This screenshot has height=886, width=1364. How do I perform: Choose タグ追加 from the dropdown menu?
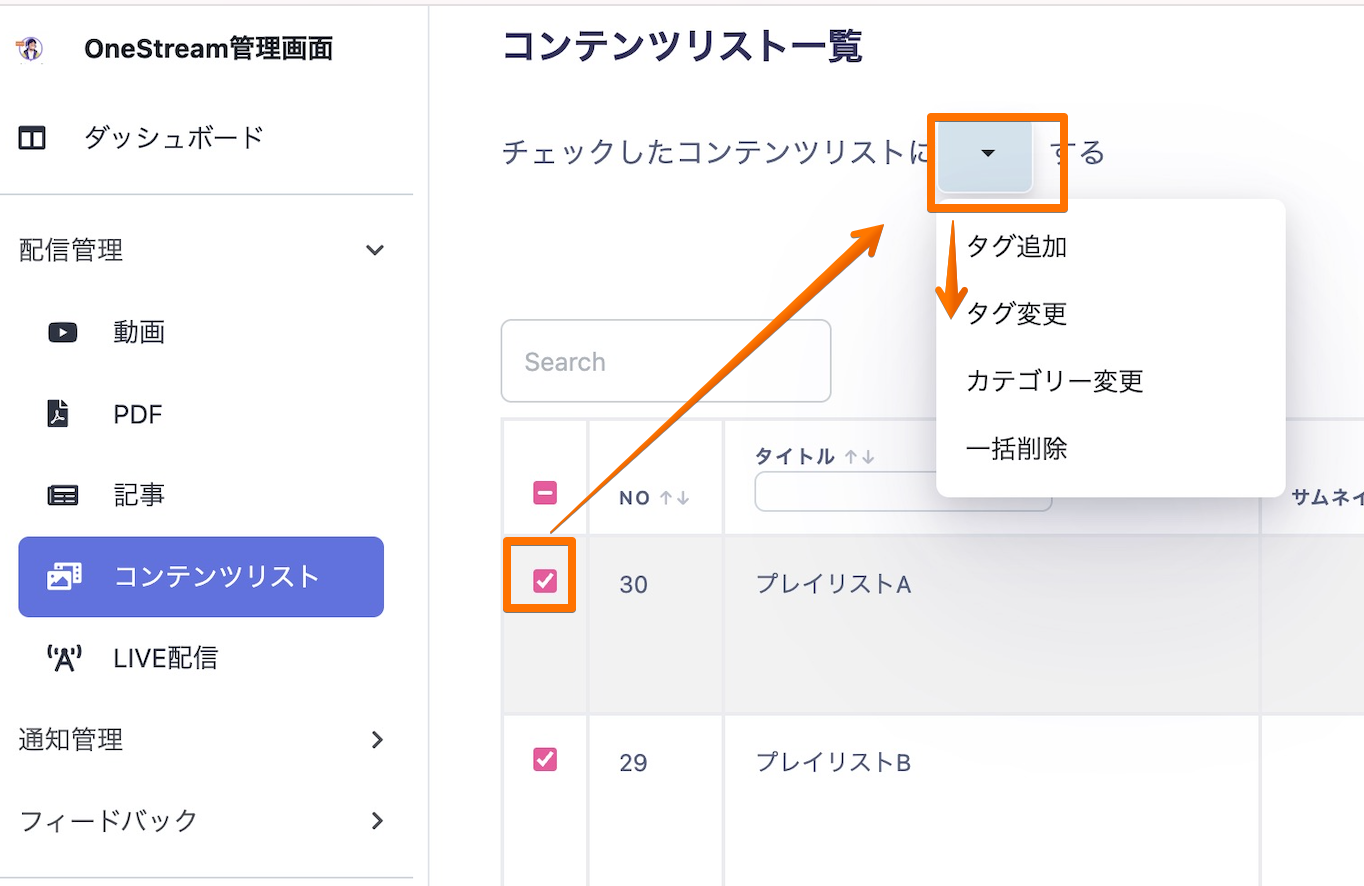1017,246
